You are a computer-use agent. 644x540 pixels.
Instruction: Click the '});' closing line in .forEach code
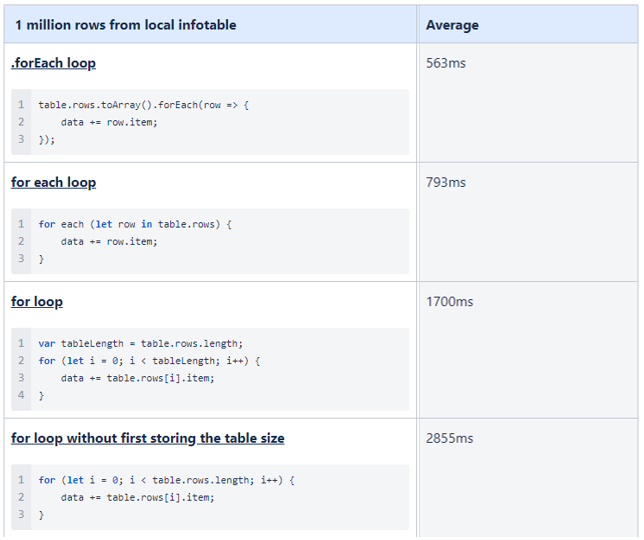pos(46,140)
